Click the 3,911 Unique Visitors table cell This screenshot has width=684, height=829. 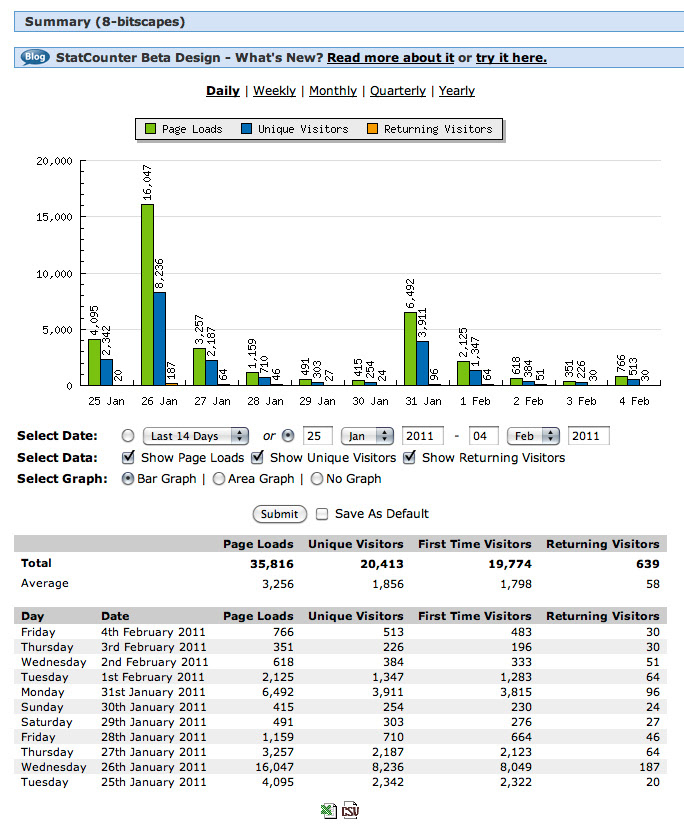[x=387, y=692]
